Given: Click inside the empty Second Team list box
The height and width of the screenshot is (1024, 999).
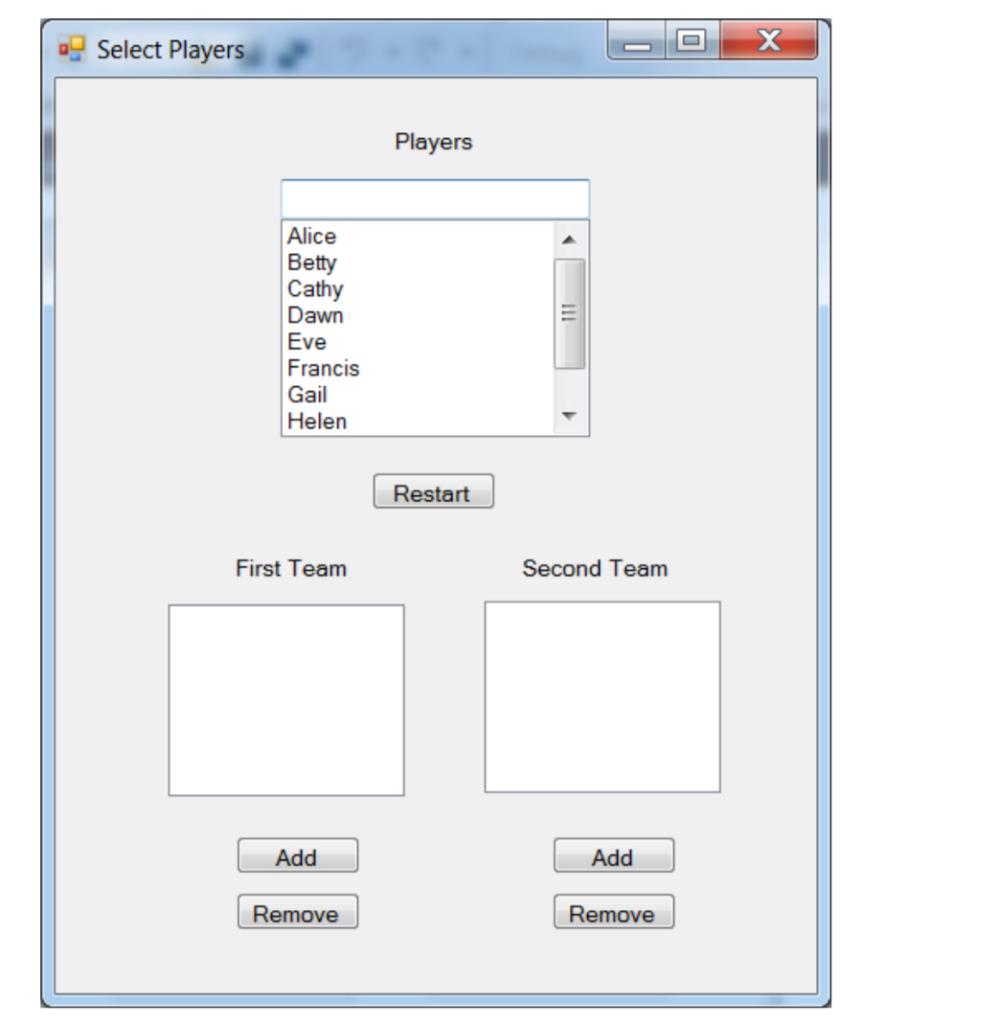Looking at the screenshot, I should [x=603, y=695].
